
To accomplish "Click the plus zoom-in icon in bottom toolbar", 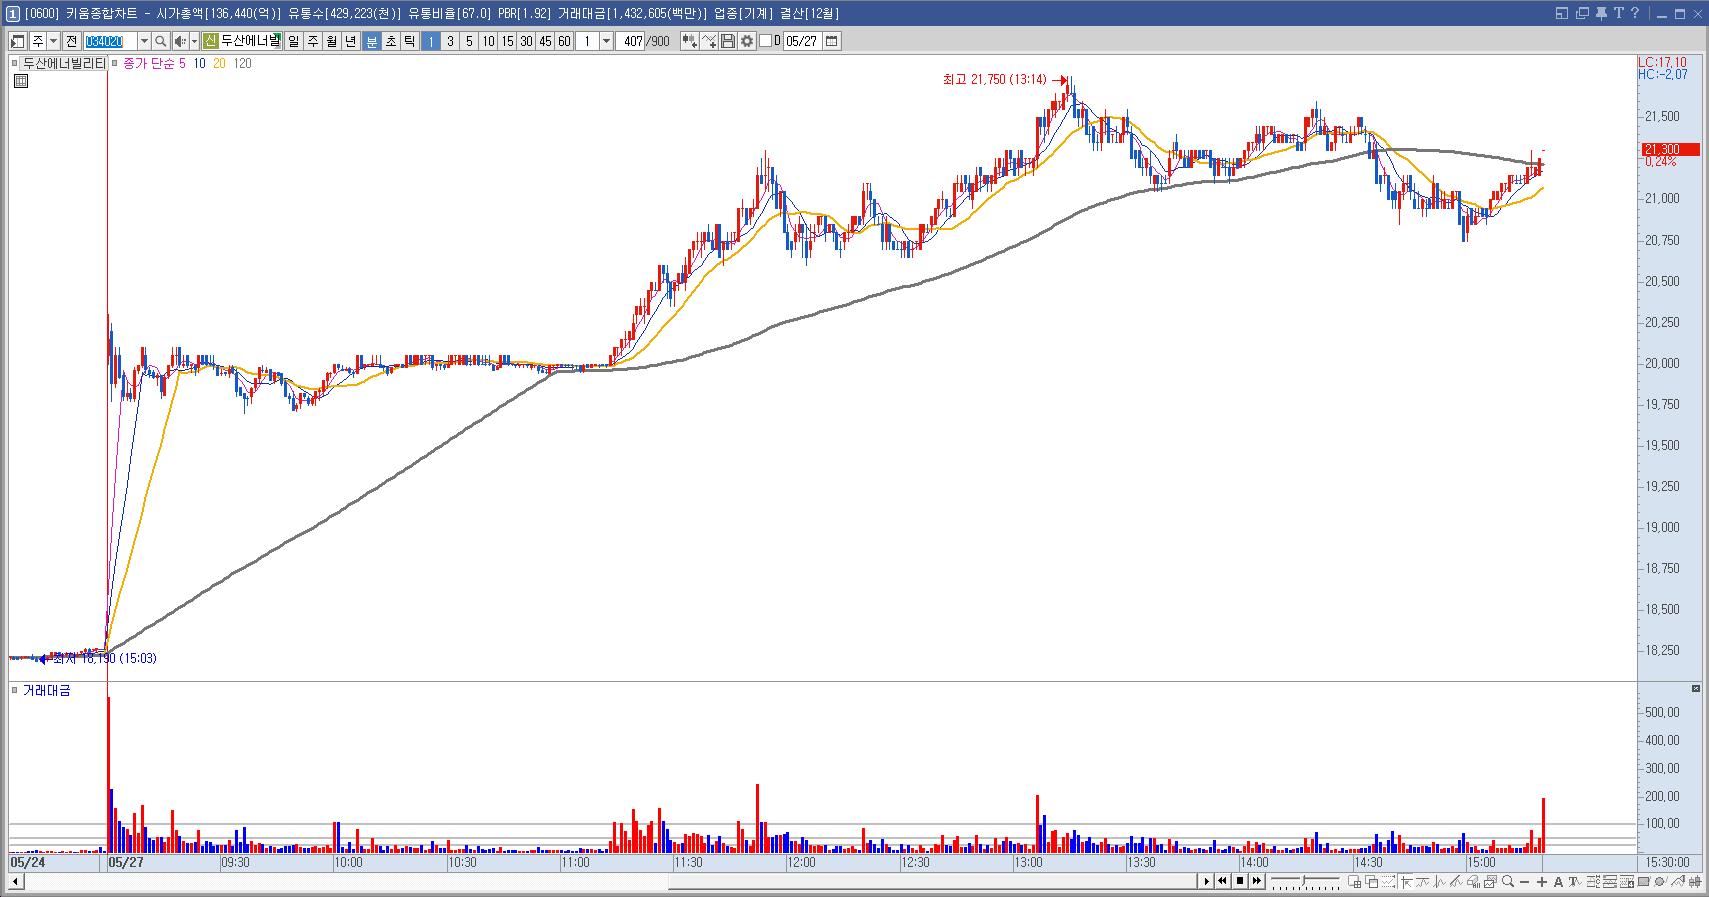I will click(1542, 882).
